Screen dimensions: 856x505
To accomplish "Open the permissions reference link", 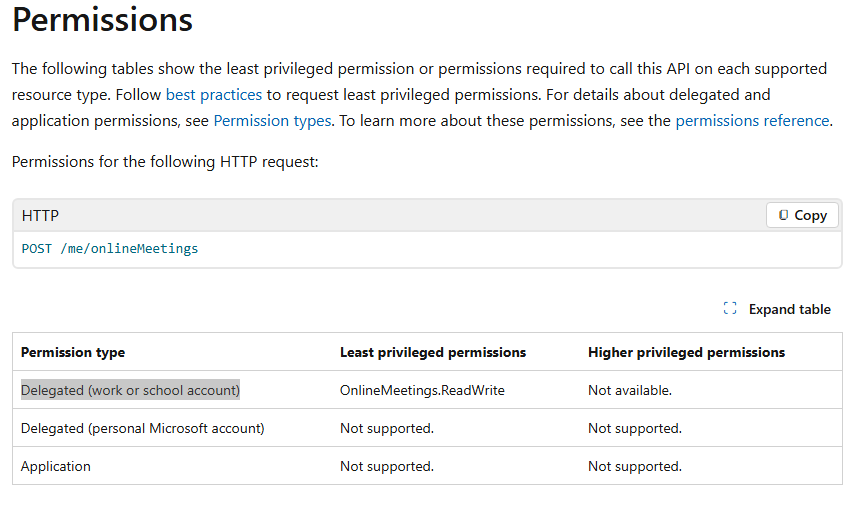I will click(752, 121).
